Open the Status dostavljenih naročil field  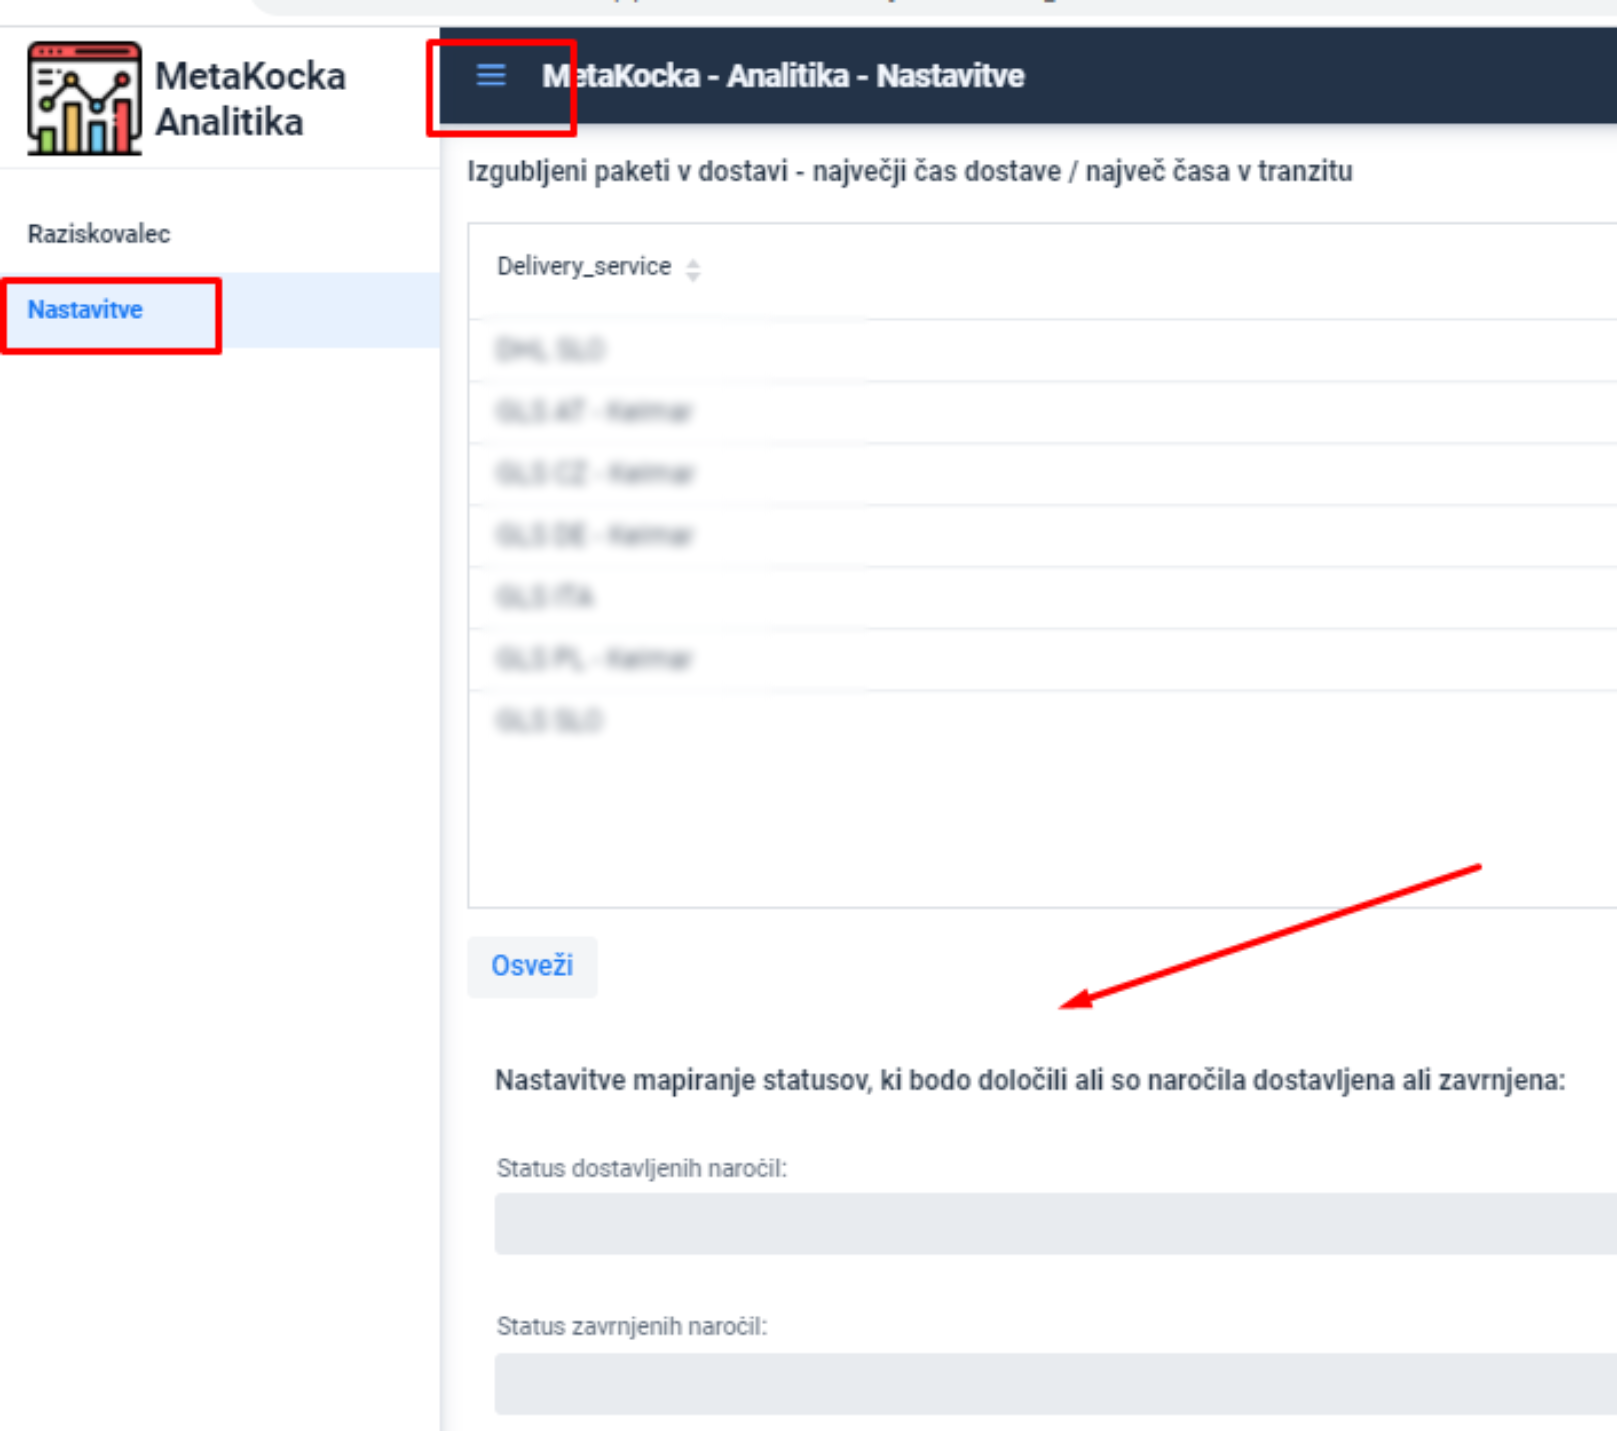pyautogui.click(x=1055, y=1223)
